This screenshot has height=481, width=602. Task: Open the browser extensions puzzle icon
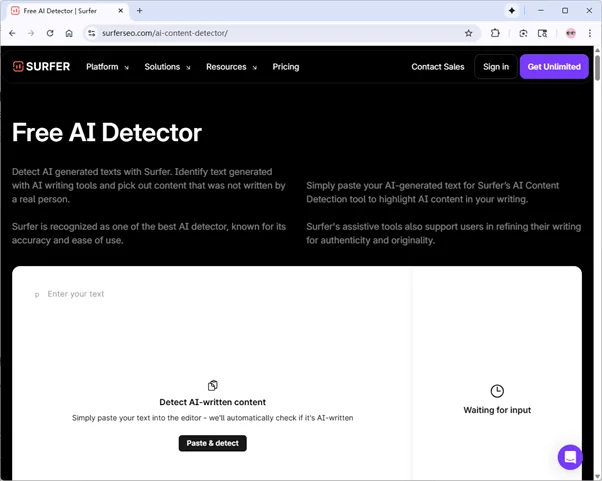495,33
